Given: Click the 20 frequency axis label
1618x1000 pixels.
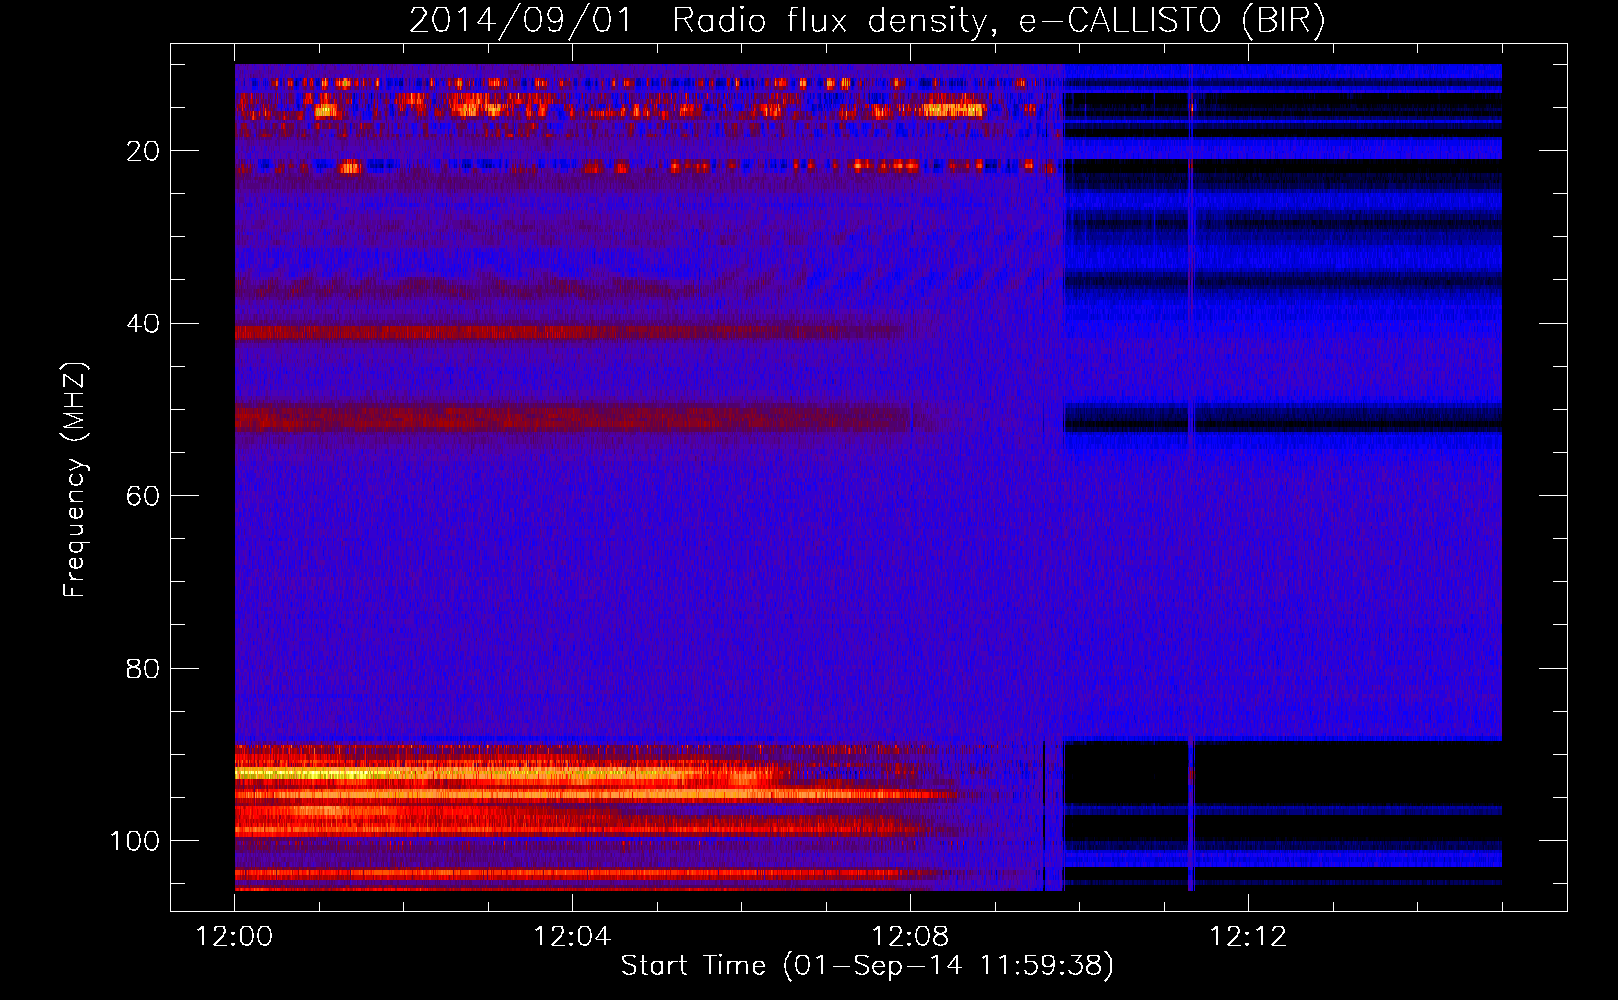Looking at the screenshot, I should click(143, 151).
